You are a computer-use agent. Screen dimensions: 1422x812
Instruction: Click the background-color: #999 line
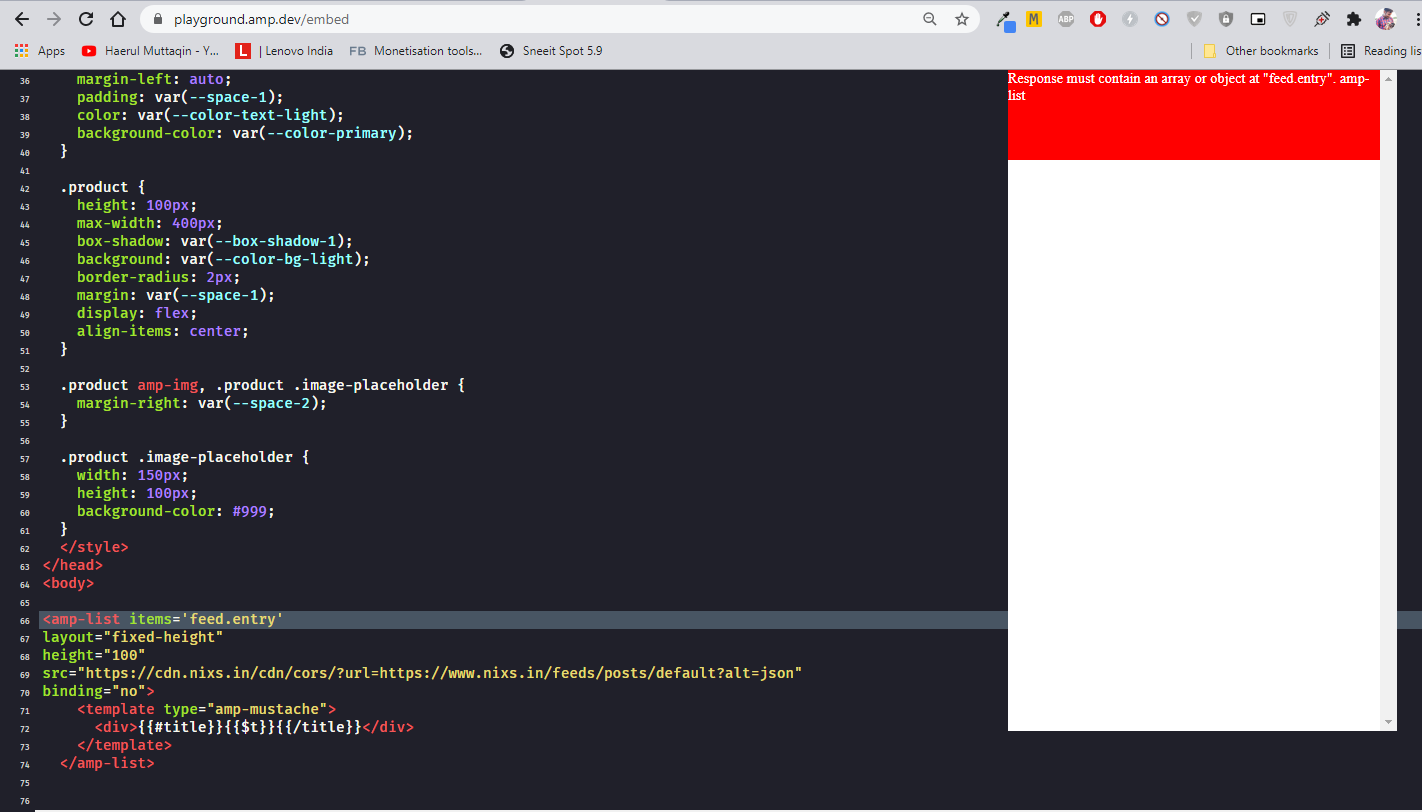[175, 511]
